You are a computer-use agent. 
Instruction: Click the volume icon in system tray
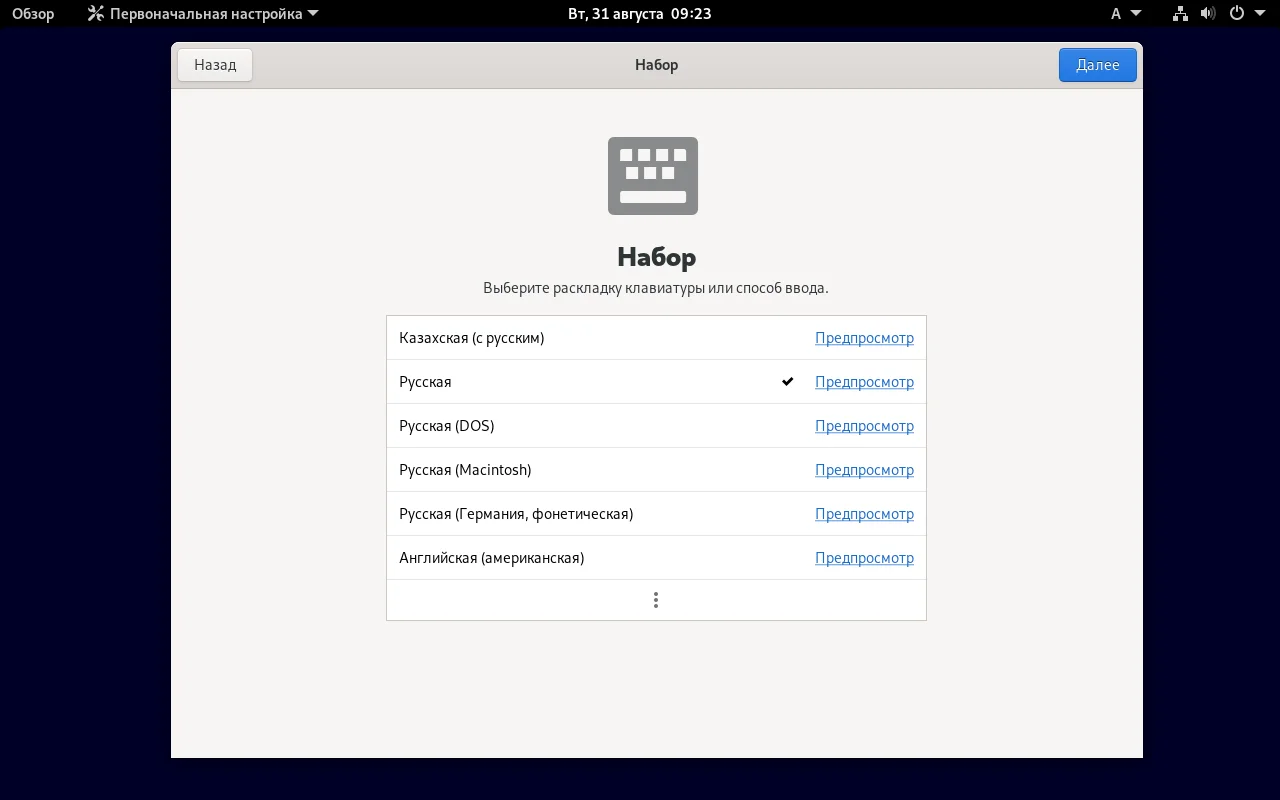[x=1207, y=13]
